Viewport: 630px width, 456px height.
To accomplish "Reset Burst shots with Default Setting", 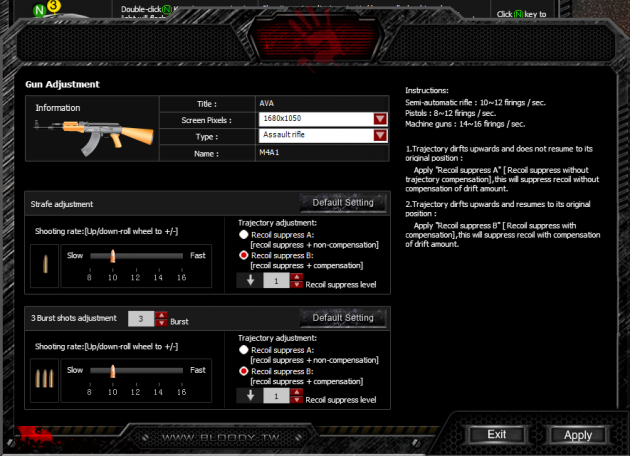I will pyautogui.click(x=342, y=318).
